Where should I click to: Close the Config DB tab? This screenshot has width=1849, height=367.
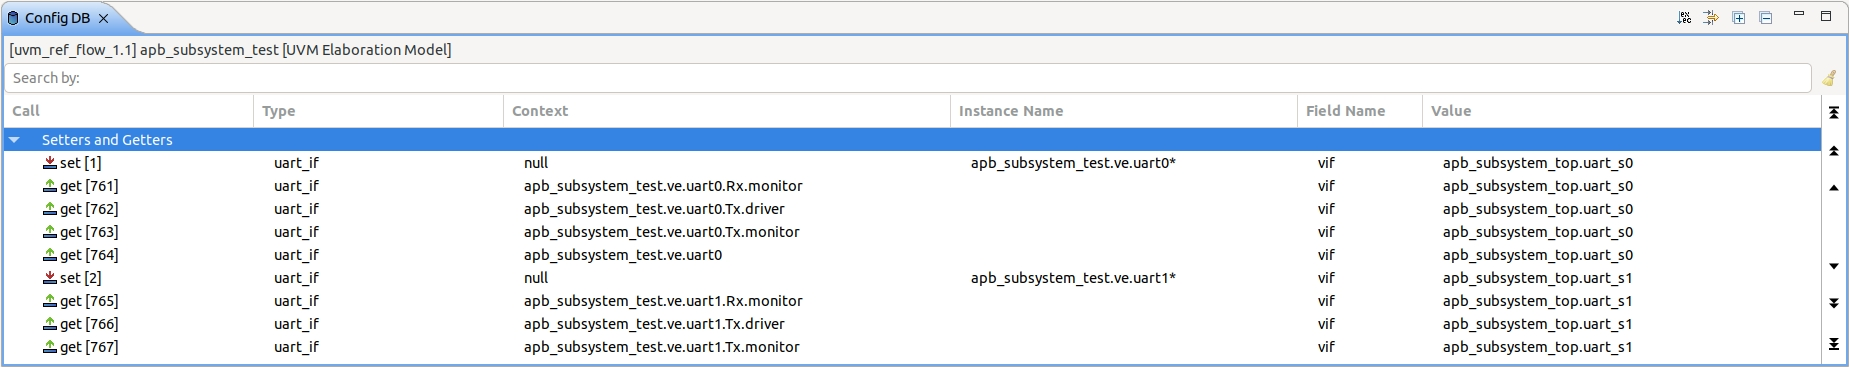tap(103, 18)
